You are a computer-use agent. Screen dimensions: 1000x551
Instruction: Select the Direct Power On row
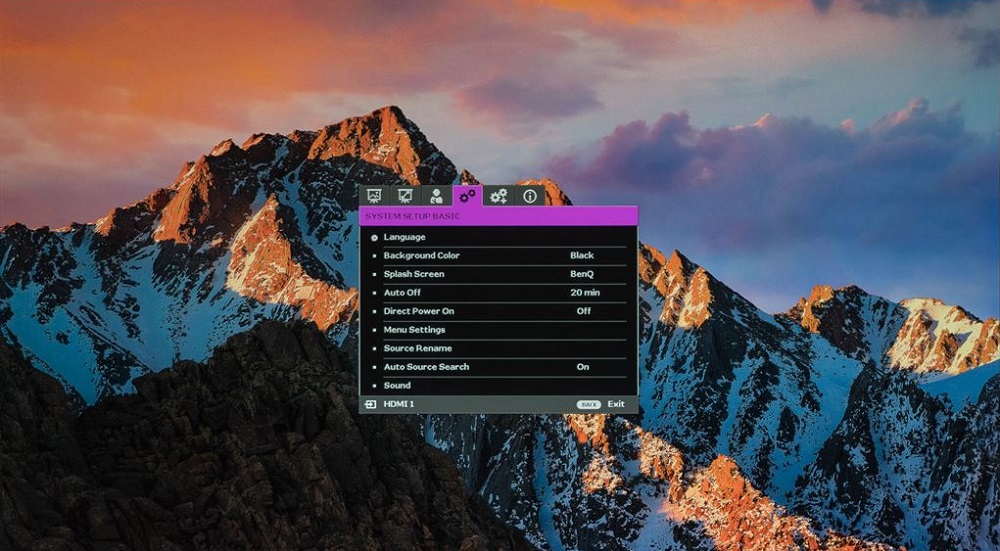499,311
